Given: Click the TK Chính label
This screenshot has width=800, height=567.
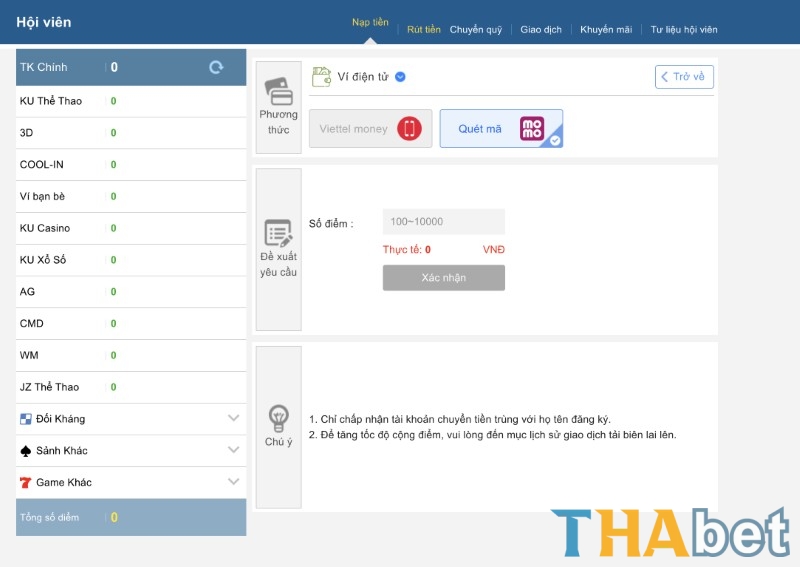Looking at the screenshot, I should 43,67.
